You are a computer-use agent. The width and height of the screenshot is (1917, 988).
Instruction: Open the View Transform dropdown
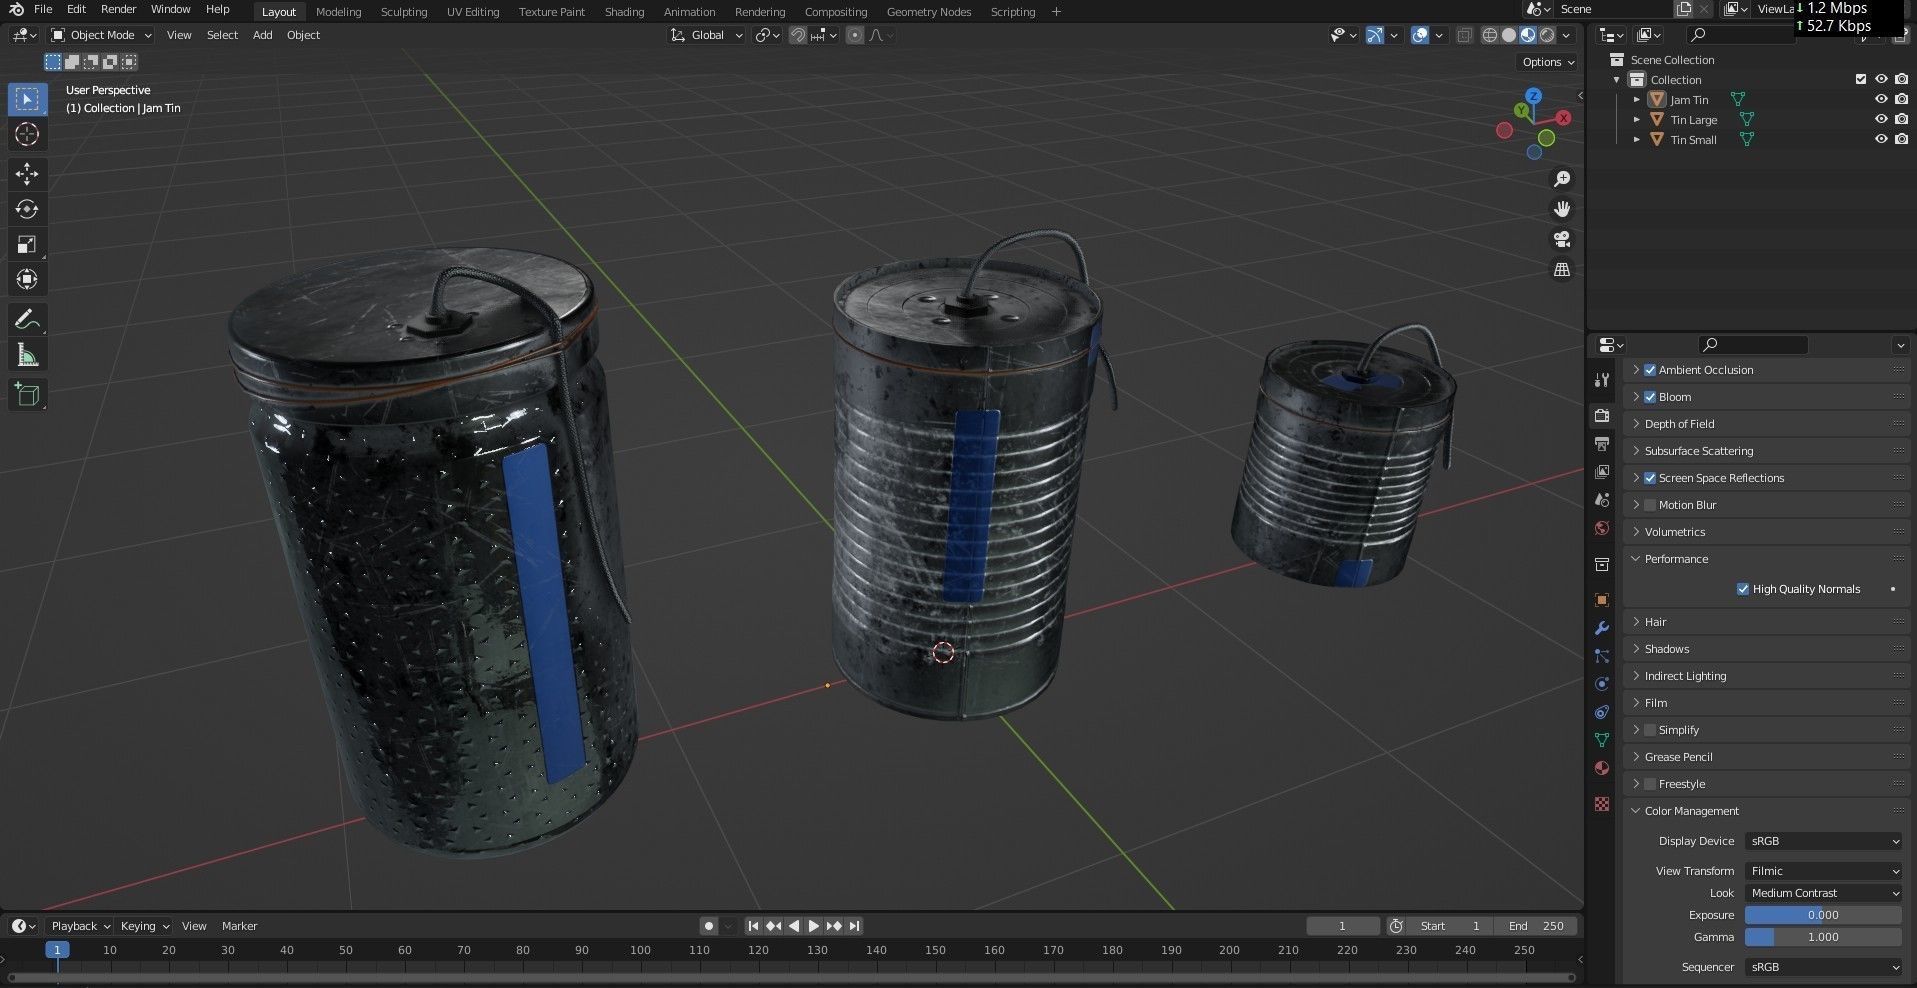pos(1823,871)
